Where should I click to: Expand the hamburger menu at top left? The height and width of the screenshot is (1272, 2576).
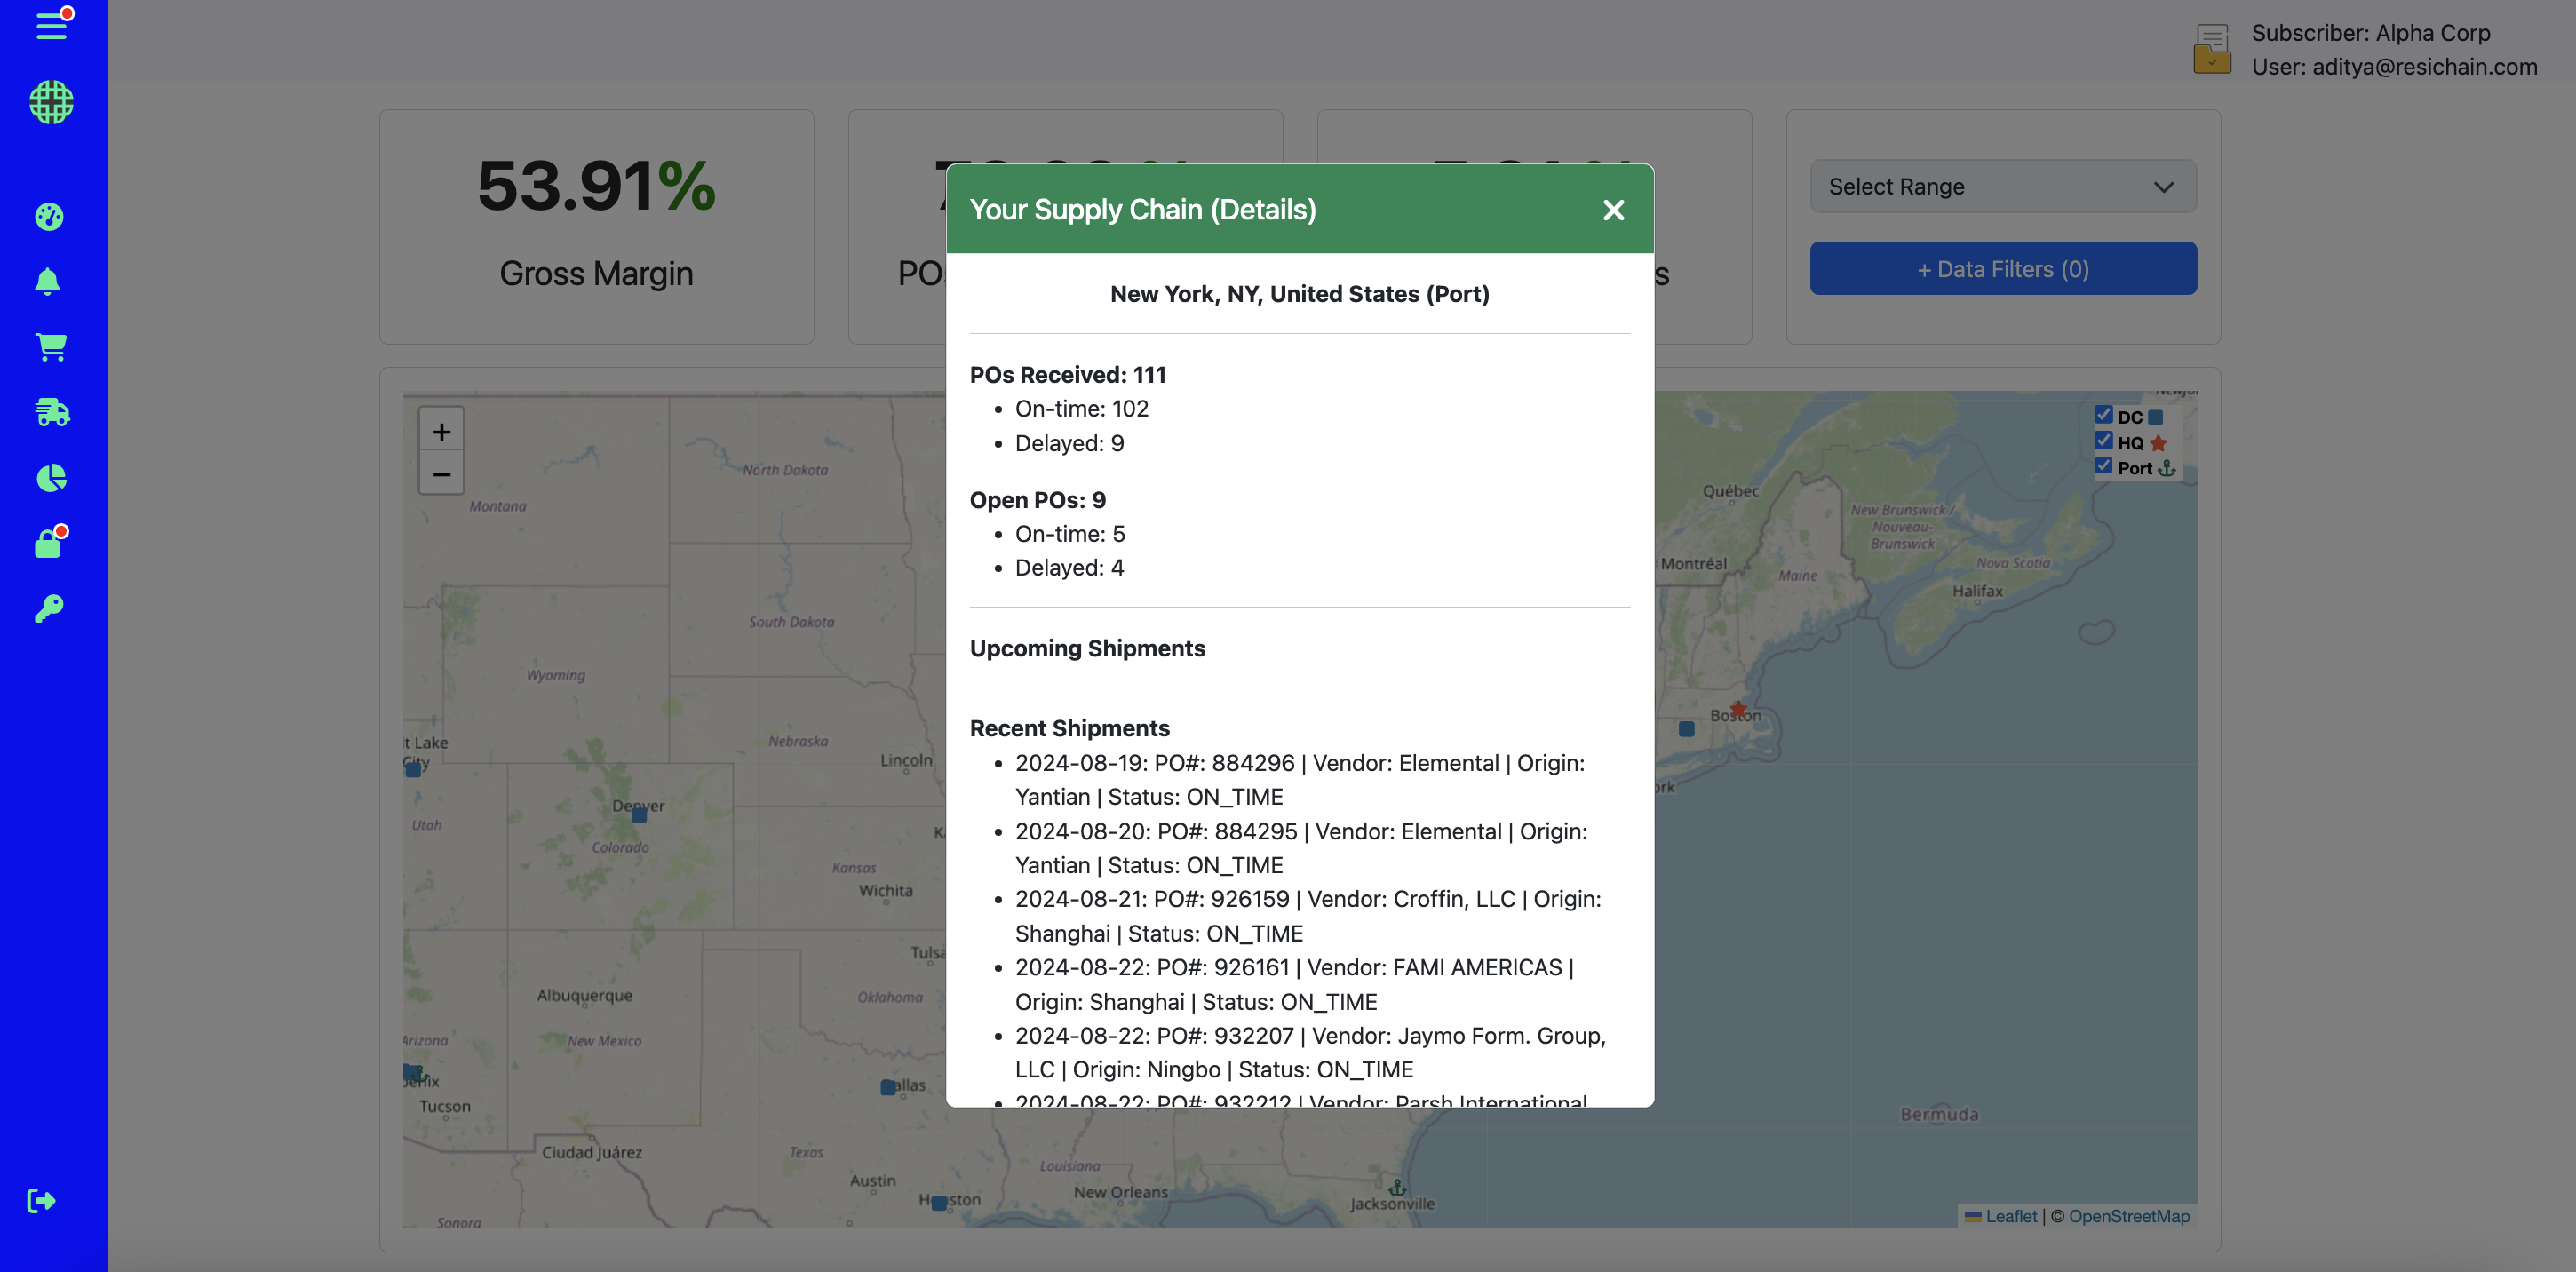(51, 27)
